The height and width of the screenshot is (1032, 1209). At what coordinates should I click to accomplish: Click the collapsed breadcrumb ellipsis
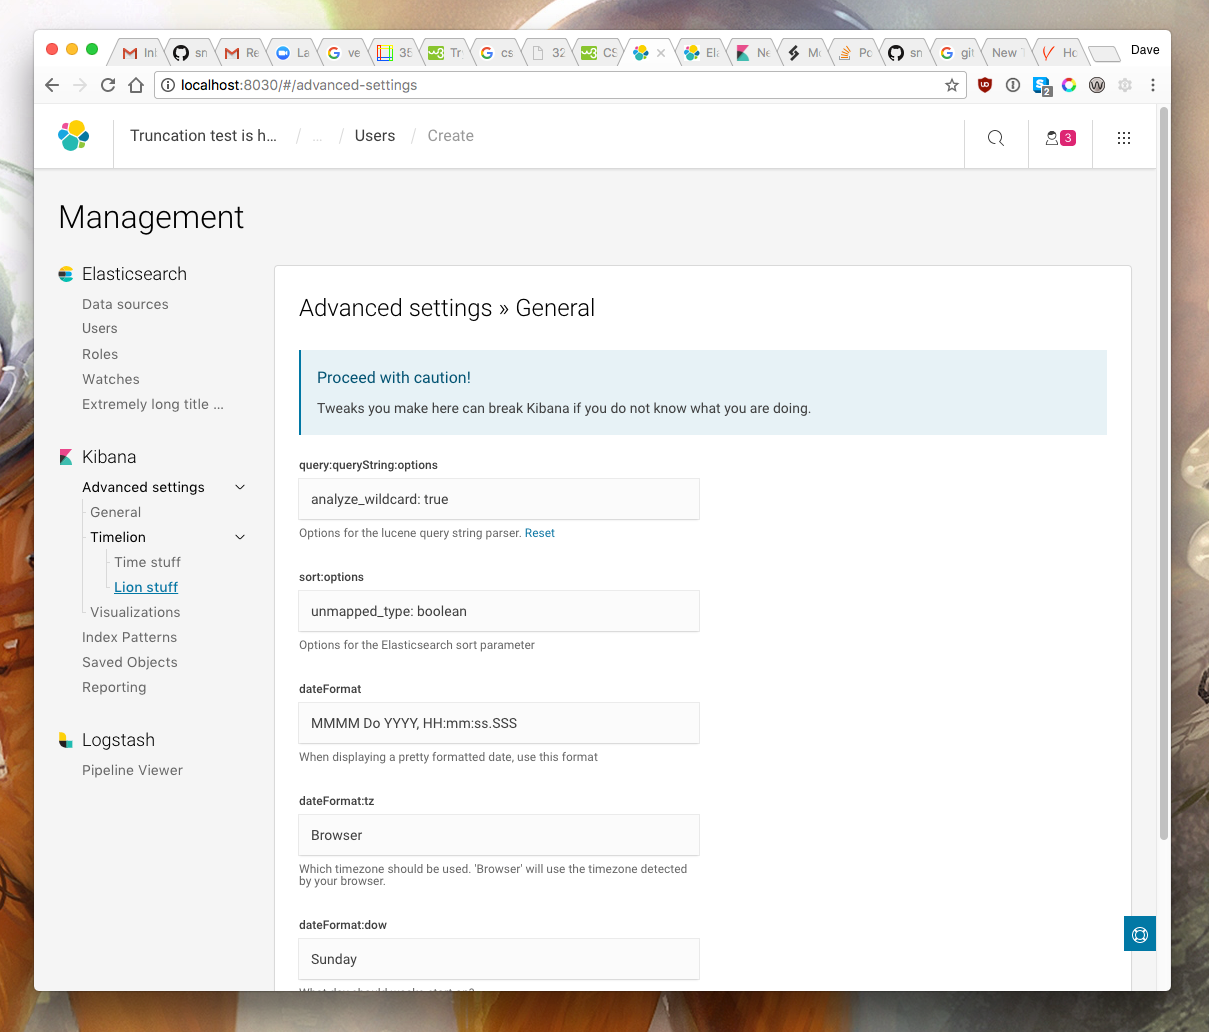(x=318, y=137)
